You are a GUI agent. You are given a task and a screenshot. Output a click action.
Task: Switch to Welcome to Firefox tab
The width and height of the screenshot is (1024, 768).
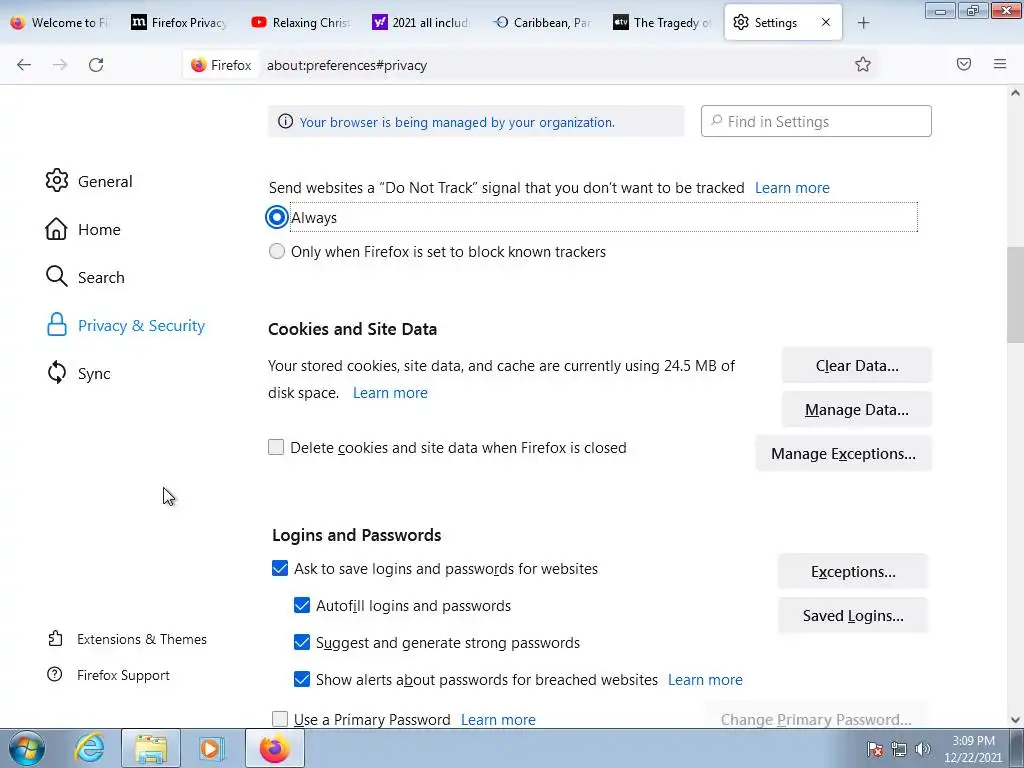[60, 23]
